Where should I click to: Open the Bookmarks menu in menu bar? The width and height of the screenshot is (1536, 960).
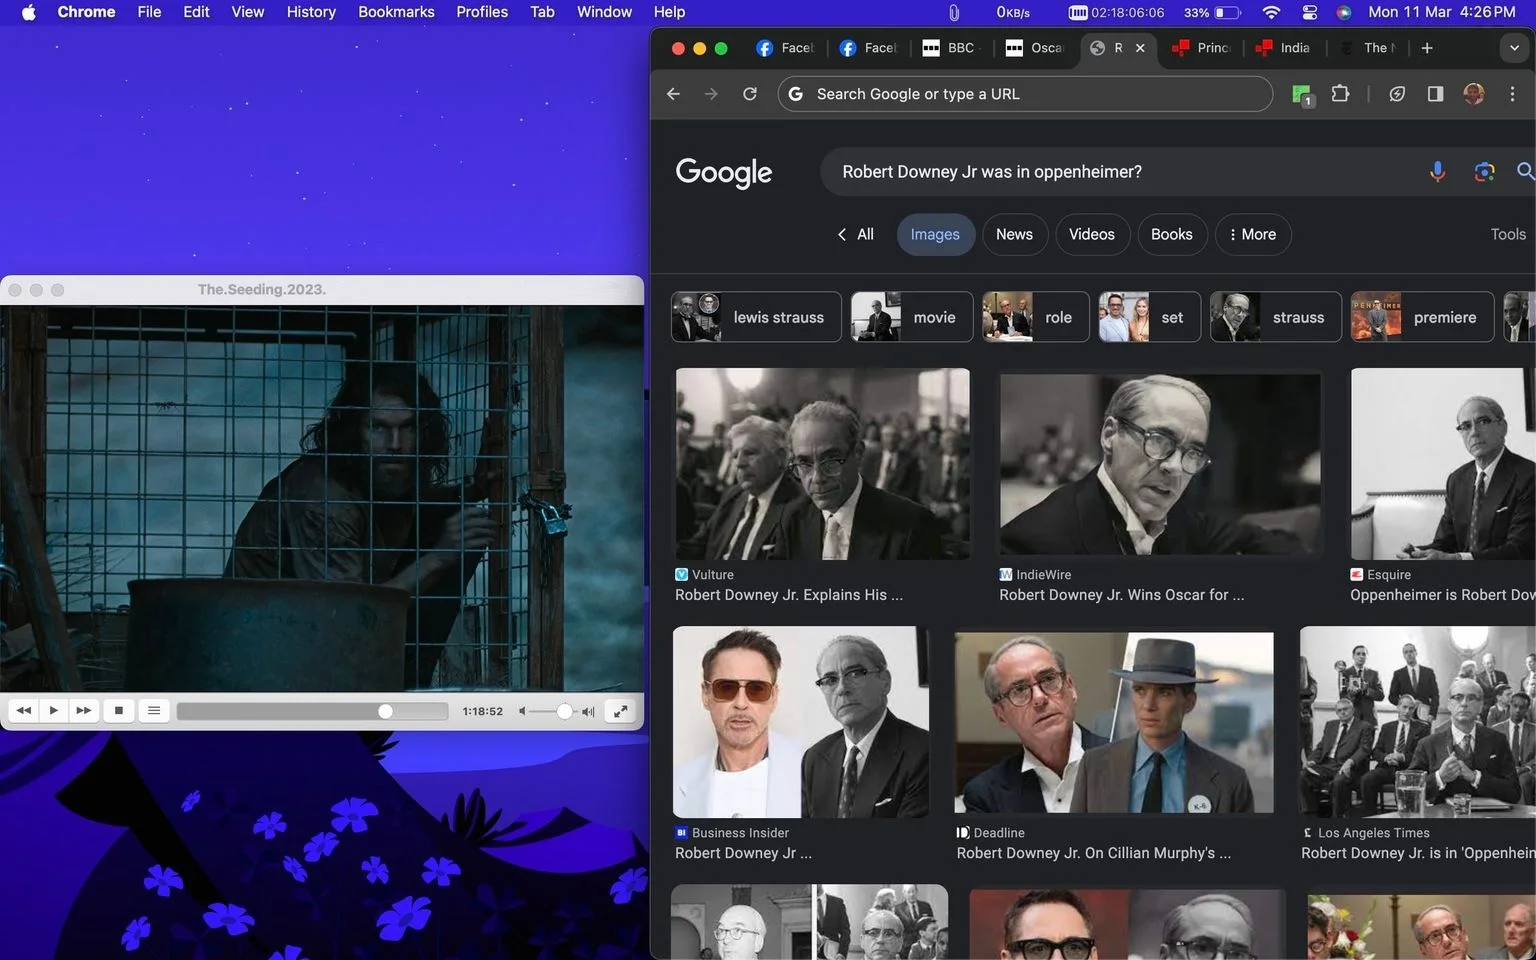click(396, 12)
